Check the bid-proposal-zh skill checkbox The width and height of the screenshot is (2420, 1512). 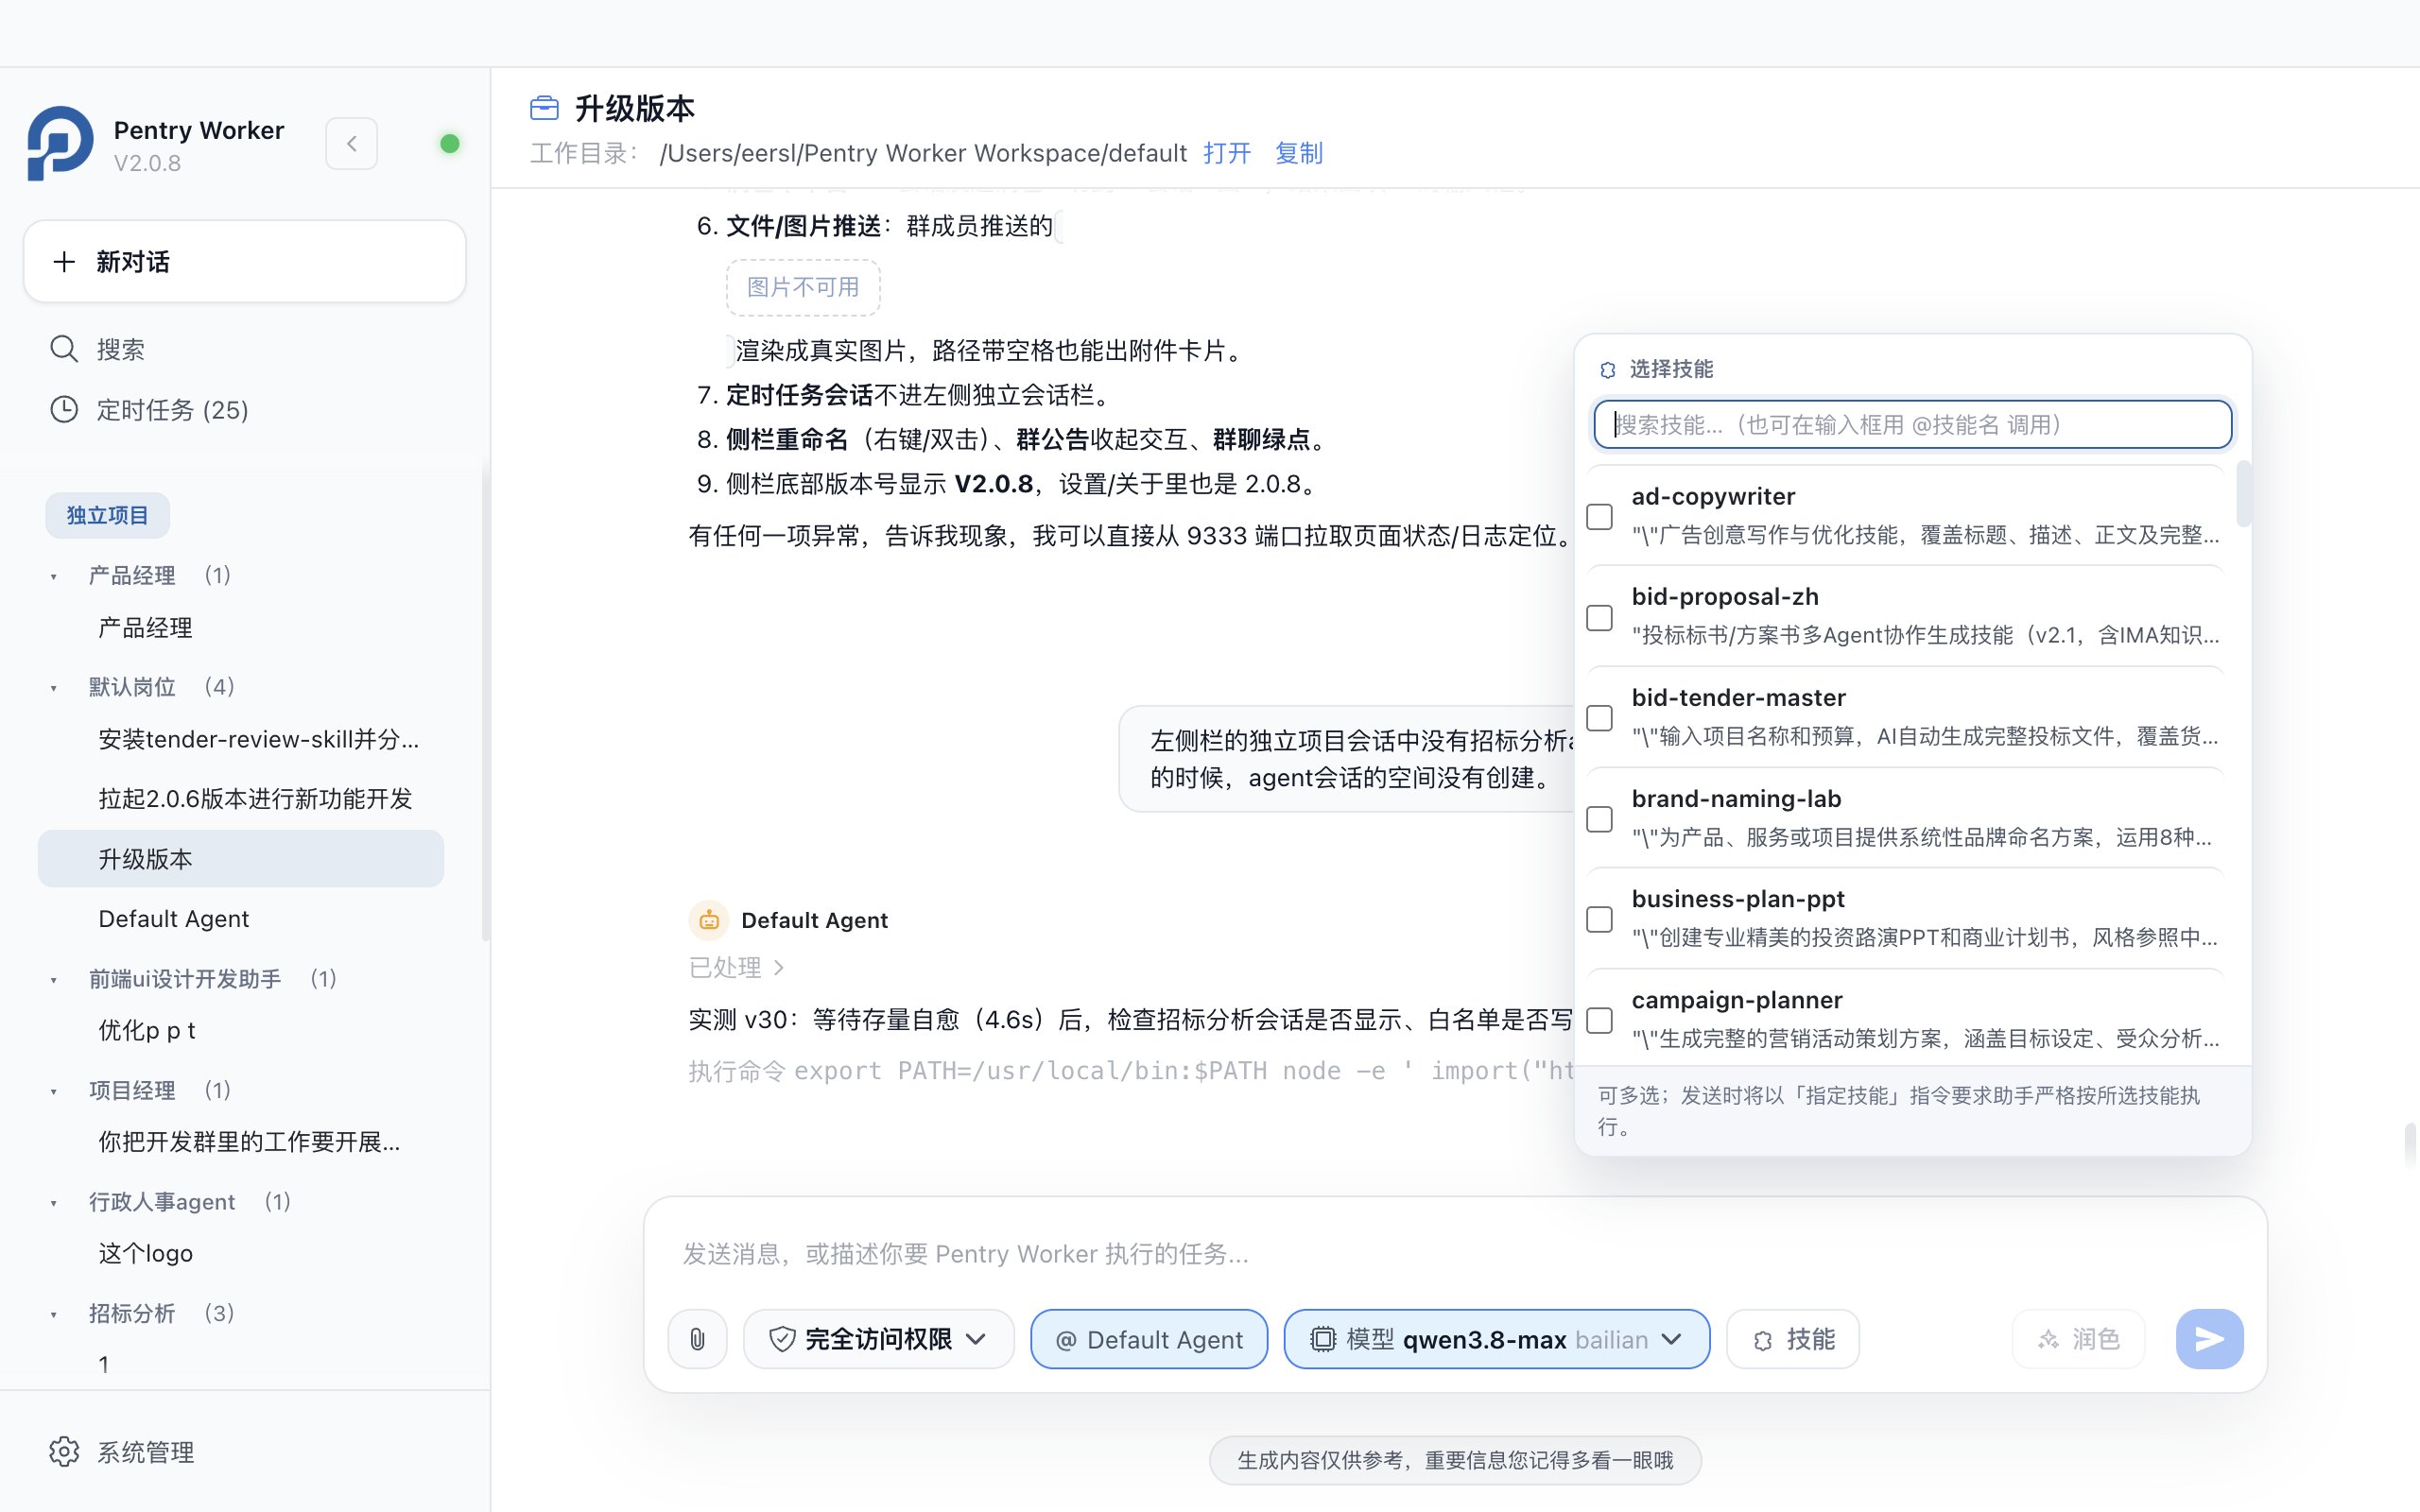pyautogui.click(x=1600, y=618)
